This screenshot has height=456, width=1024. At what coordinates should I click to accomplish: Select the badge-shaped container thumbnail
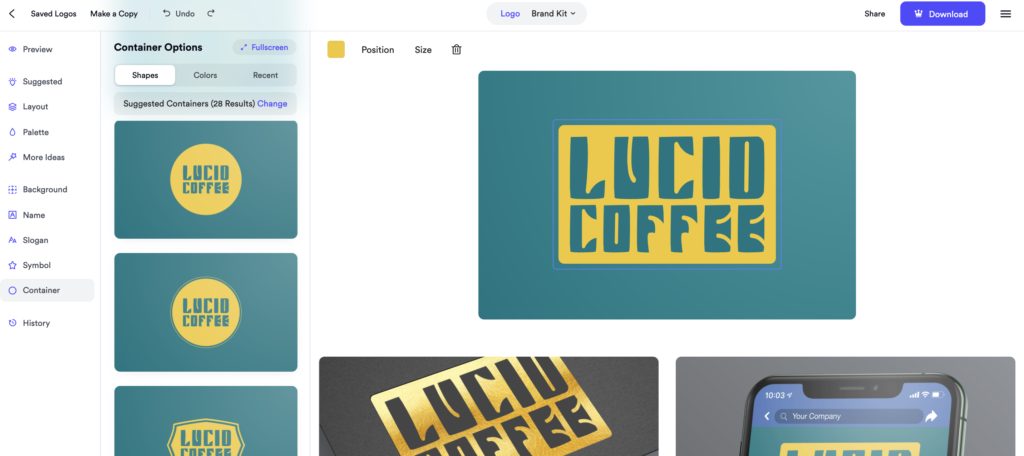[x=206, y=421]
